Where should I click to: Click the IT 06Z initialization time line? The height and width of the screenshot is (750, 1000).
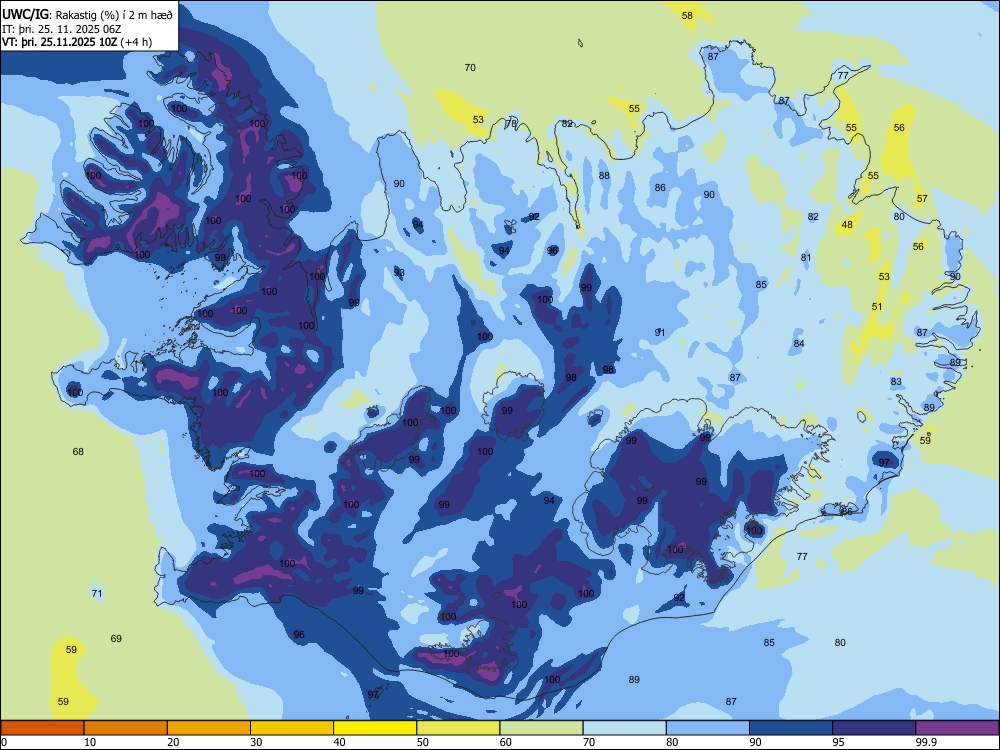(x=61, y=29)
